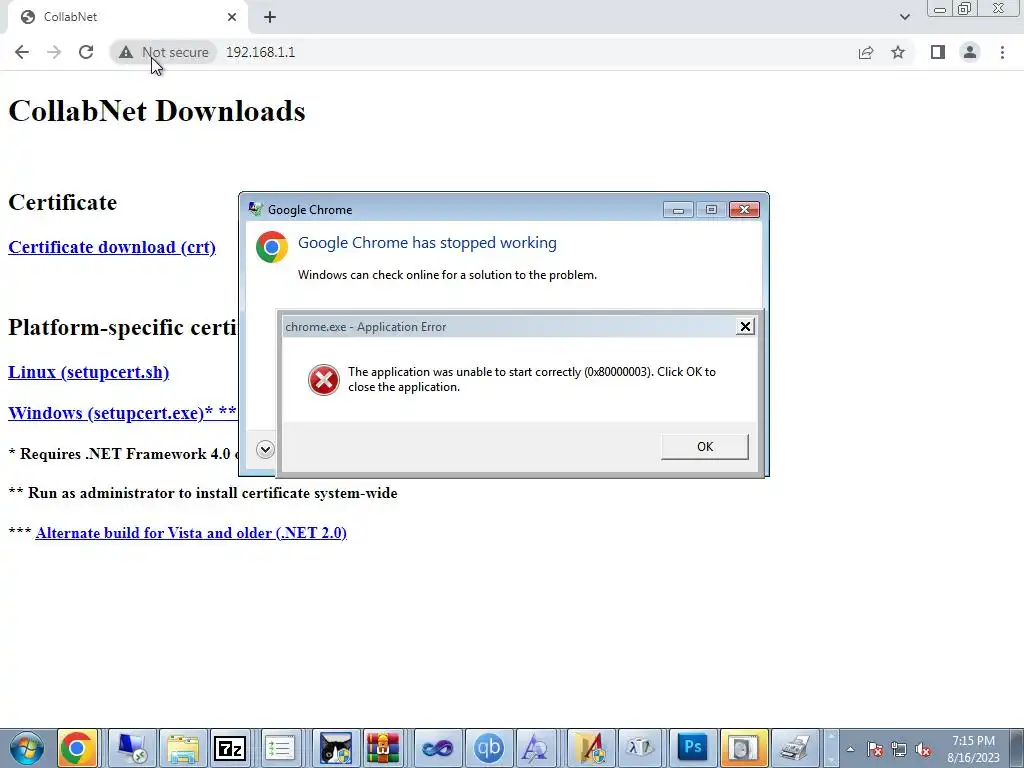This screenshot has height=768, width=1024.
Task: Open Windows Explorer from the taskbar
Action: (183, 748)
